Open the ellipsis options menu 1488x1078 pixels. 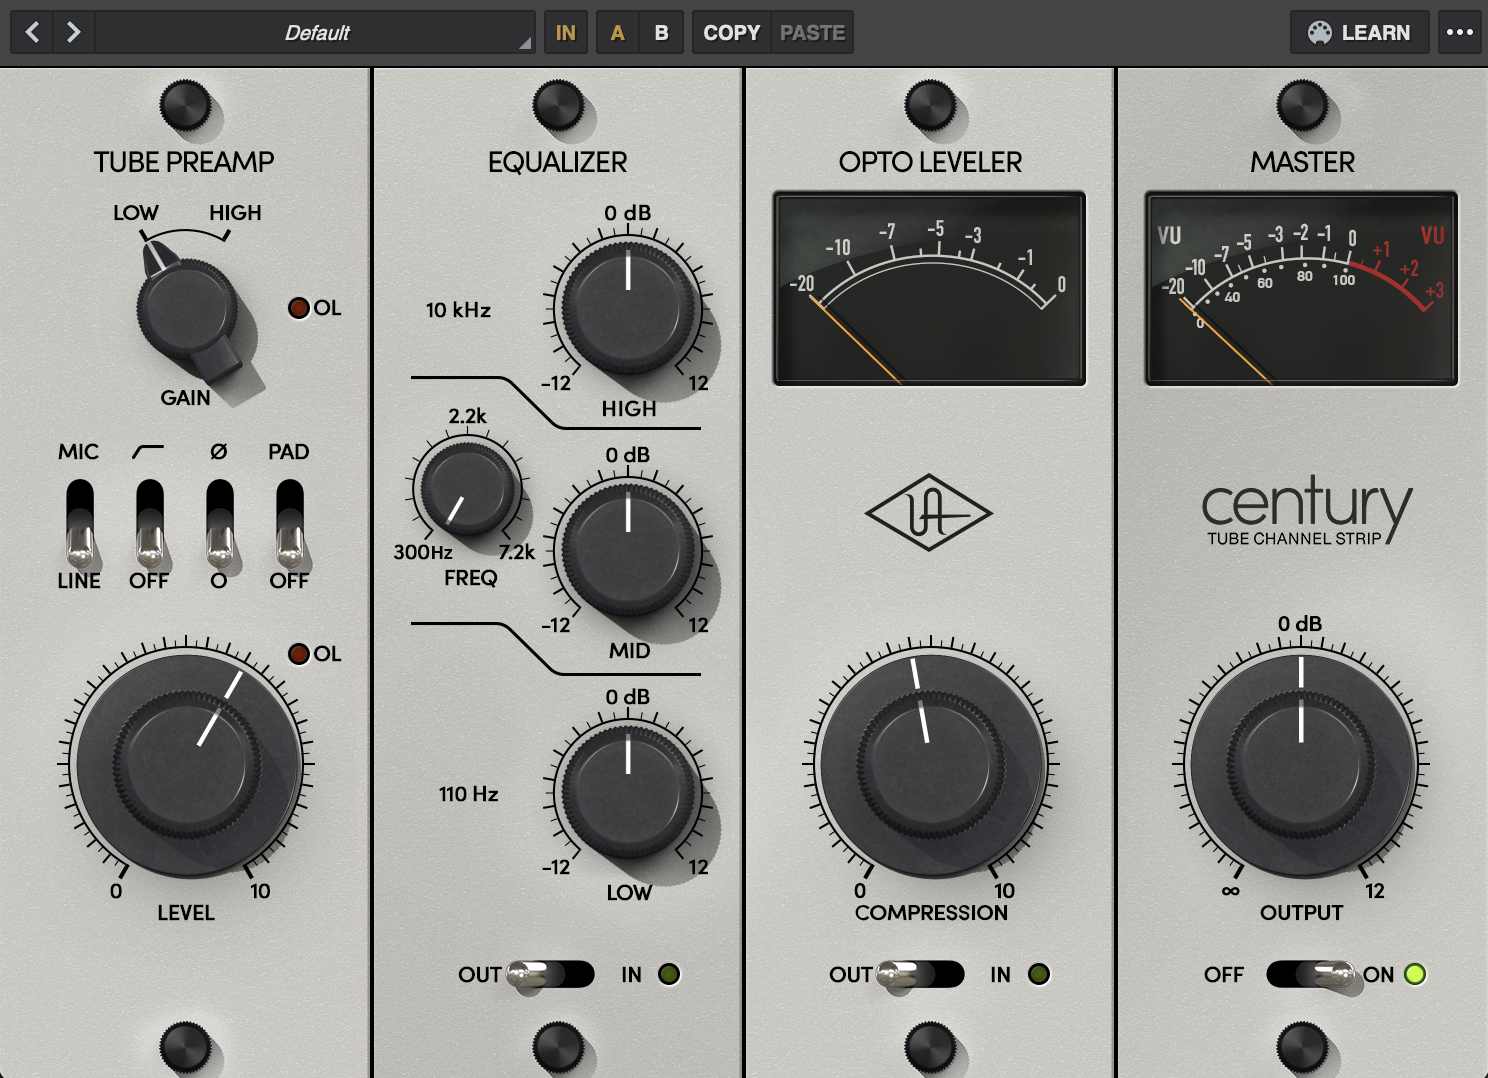point(1459,32)
